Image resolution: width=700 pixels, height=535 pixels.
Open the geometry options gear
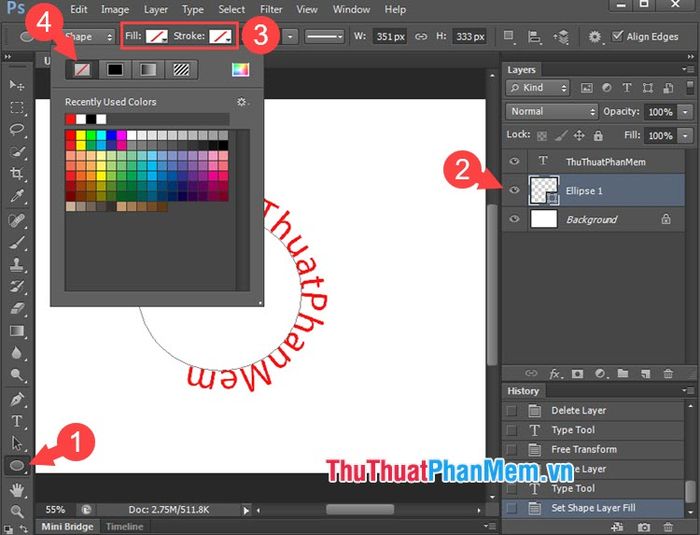[x=594, y=37]
